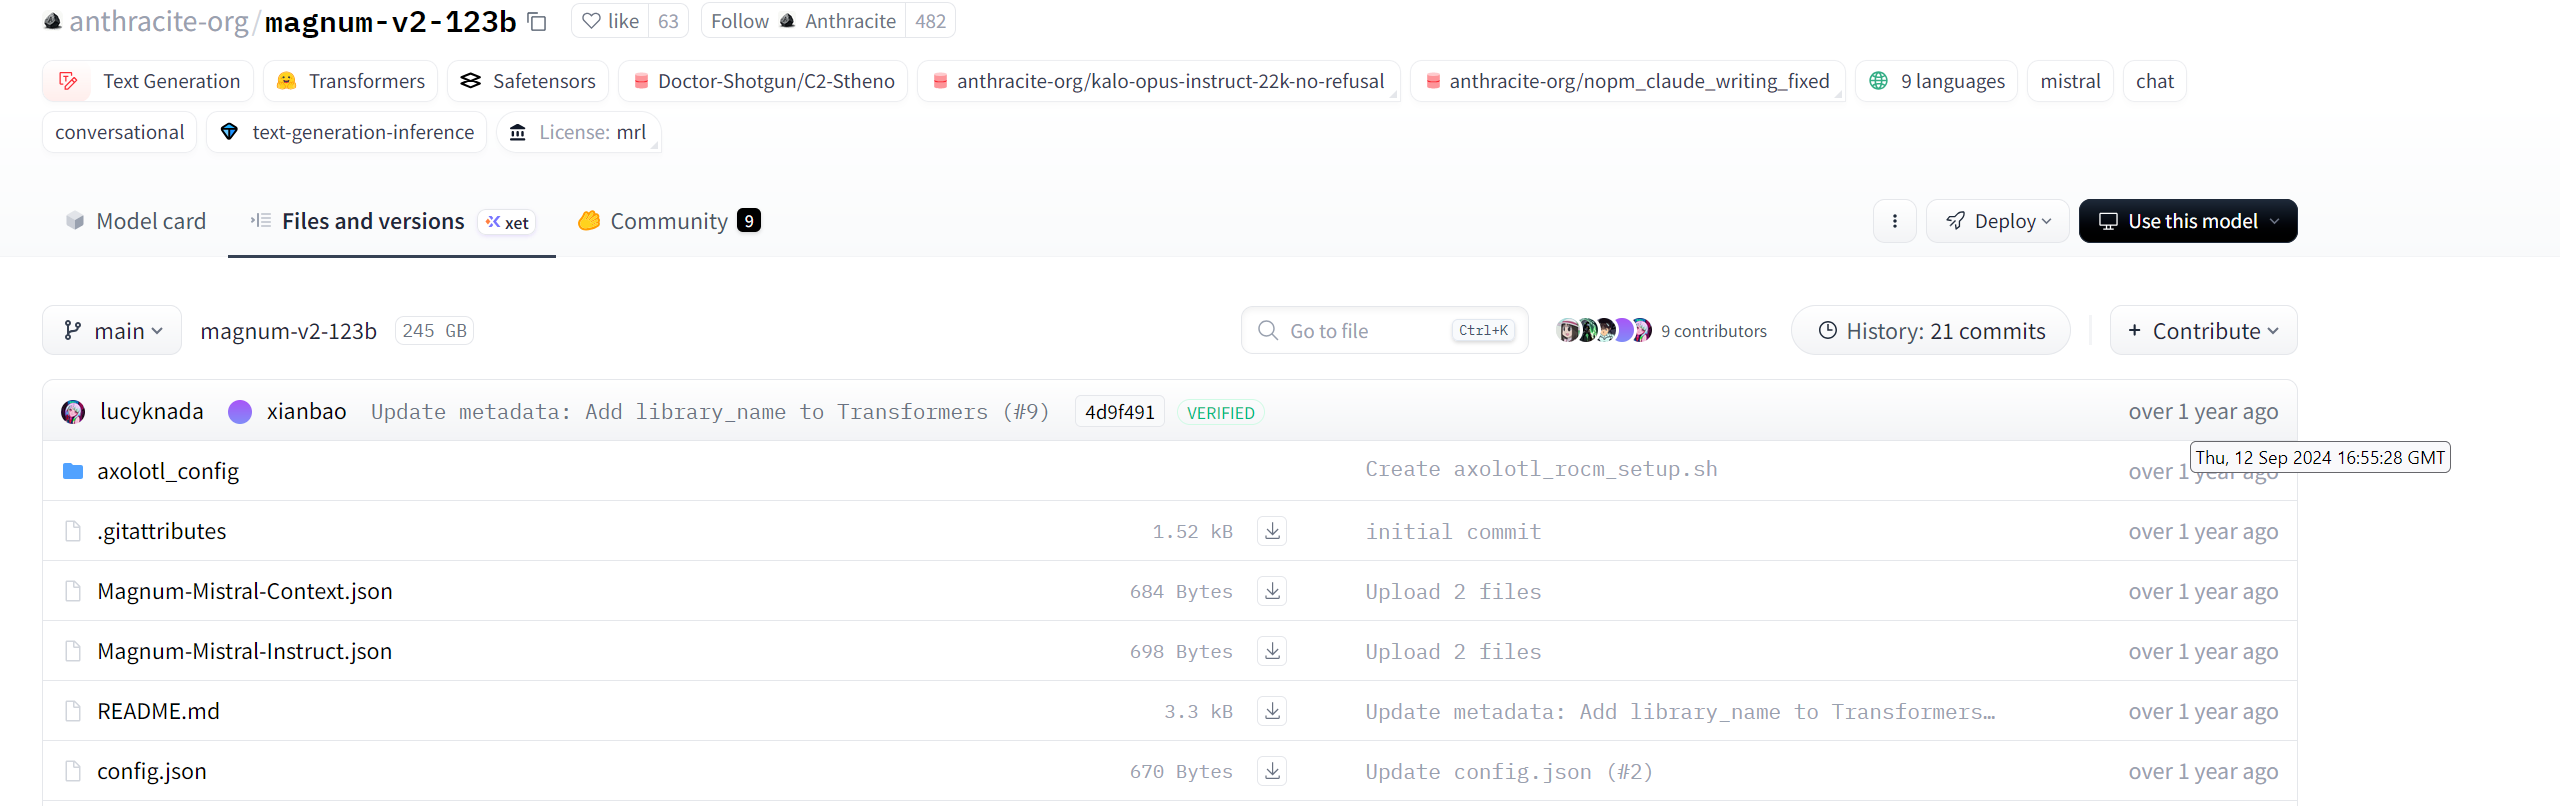The width and height of the screenshot is (2560, 806).
Task: Open kalo-opus-instruct-22k-no-refusal dataset tag
Action: 1158,81
